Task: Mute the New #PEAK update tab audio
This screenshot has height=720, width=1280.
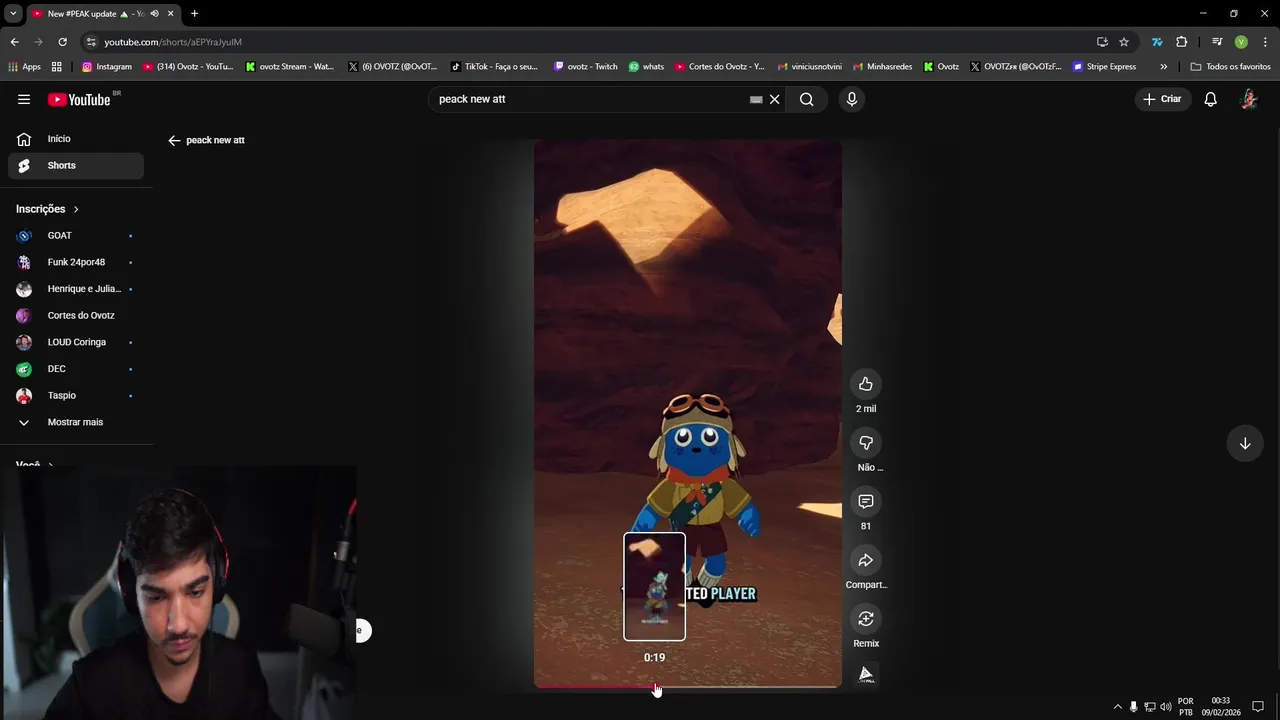Action: click(154, 14)
